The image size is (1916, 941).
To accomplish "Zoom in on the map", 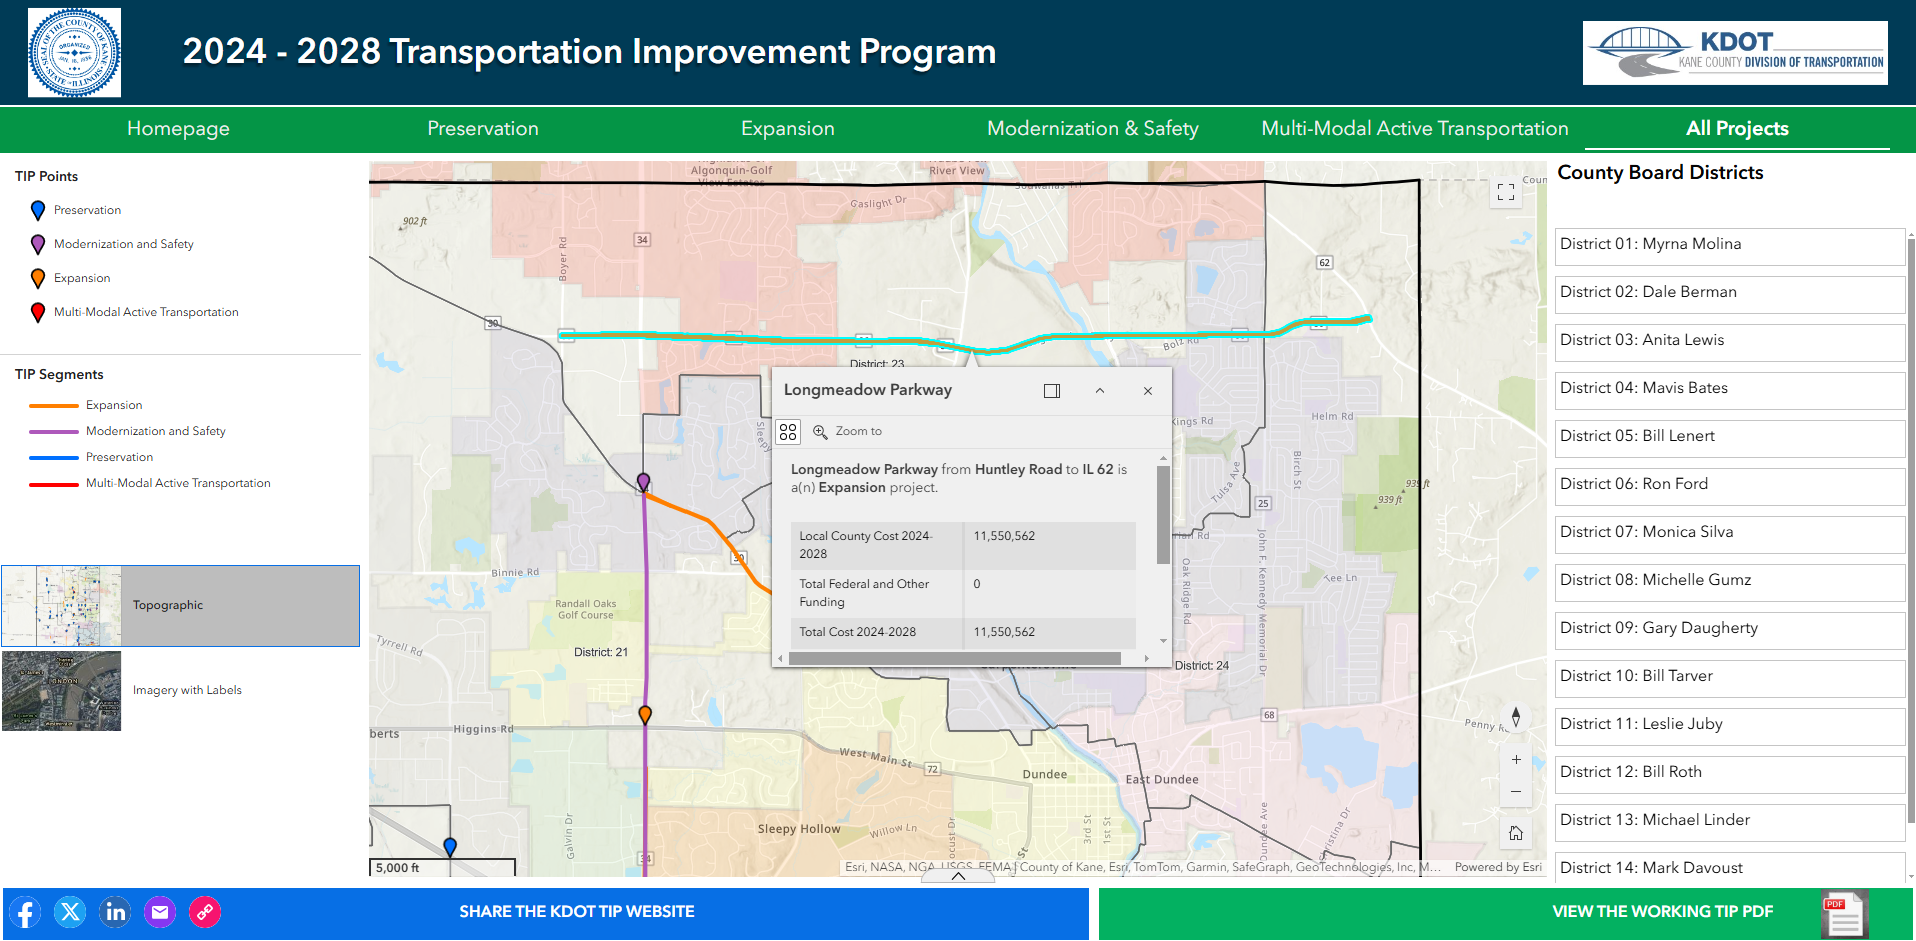I will [1516, 760].
